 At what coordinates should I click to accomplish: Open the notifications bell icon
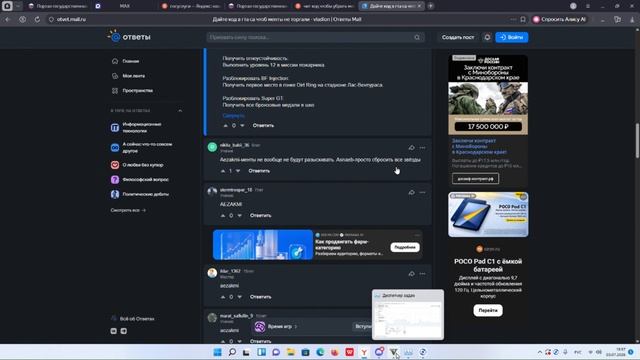pos(487,37)
